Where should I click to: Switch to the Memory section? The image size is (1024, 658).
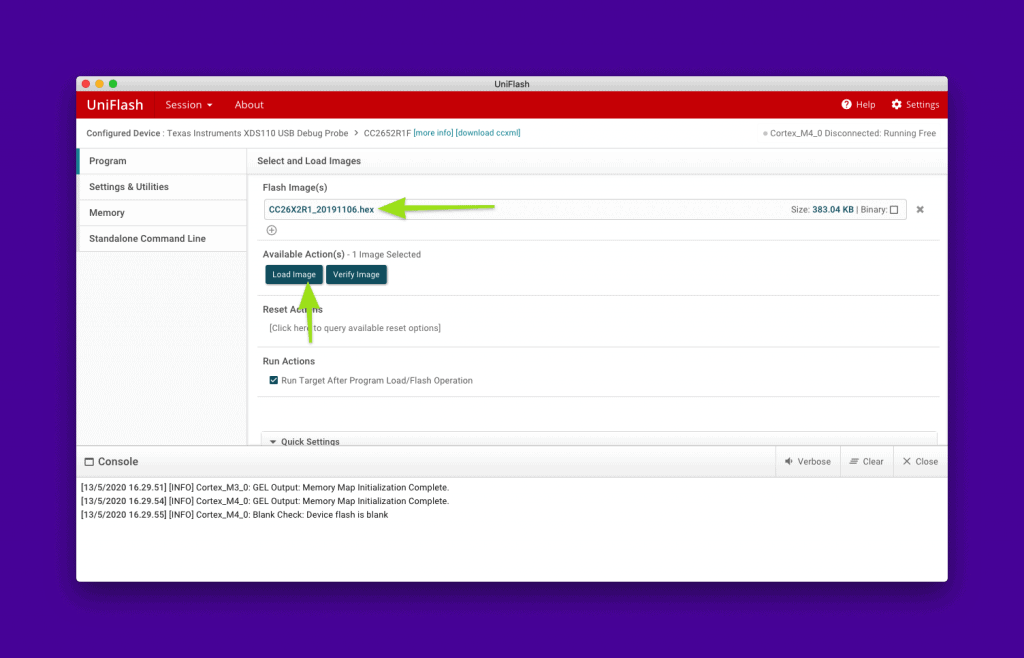[x=162, y=213]
